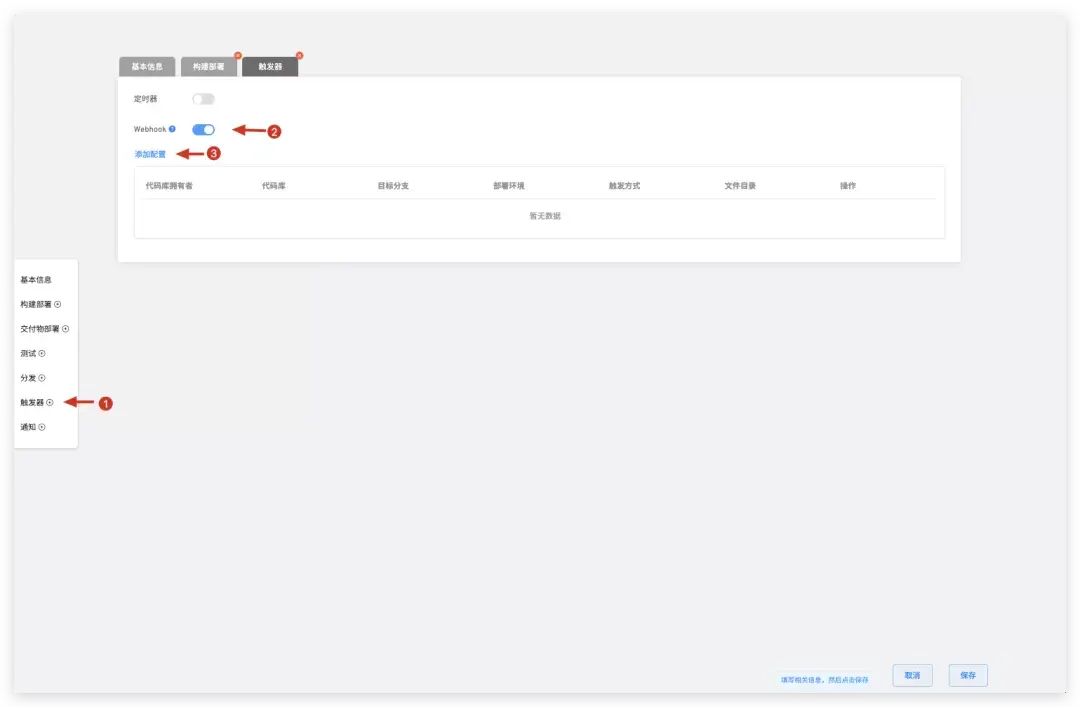Expand 构建部署 in the left sidebar
Viewport: 1080px width, 707px height.
[58, 304]
